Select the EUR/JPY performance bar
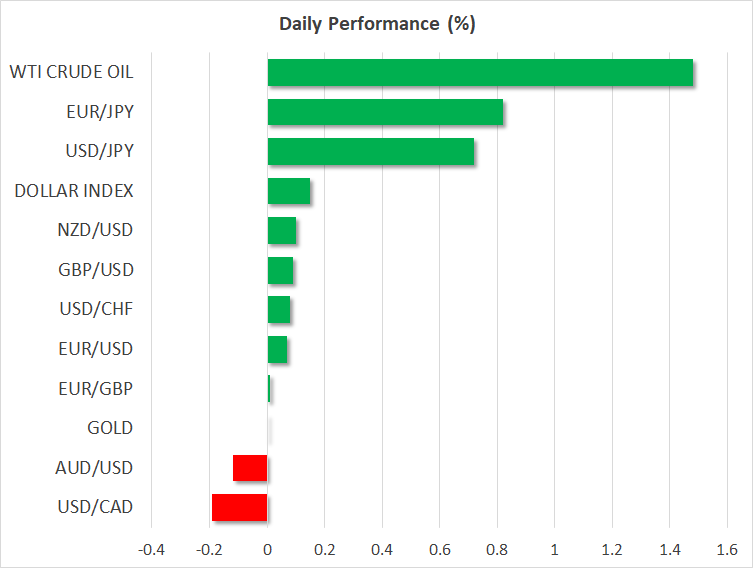The height and width of the screenshot is (568, 753). [385, 112]
